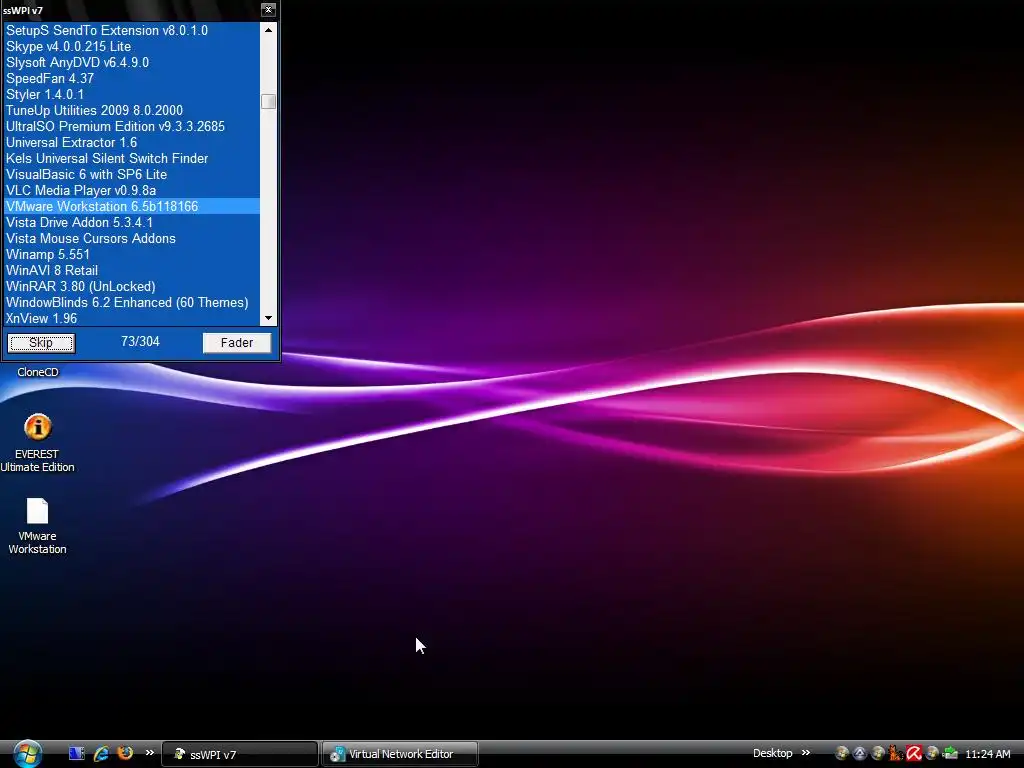Click the Safely Remove Hardware tray icon
This screenshot has height=768, width=1024.
(950, 754)
